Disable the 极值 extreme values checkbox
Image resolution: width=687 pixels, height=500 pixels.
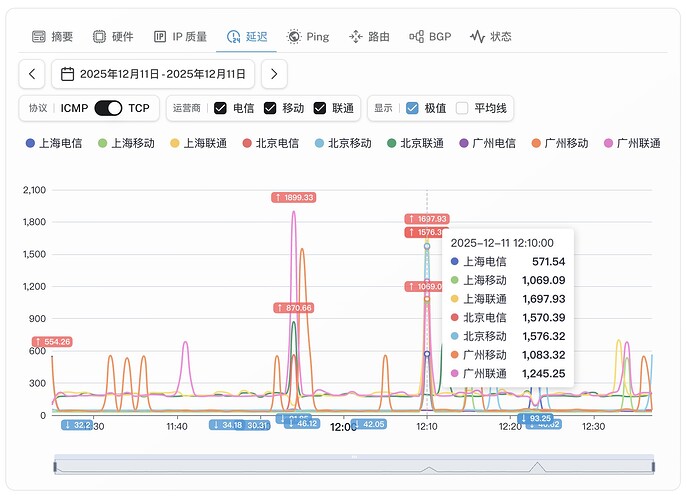[412, 108]
